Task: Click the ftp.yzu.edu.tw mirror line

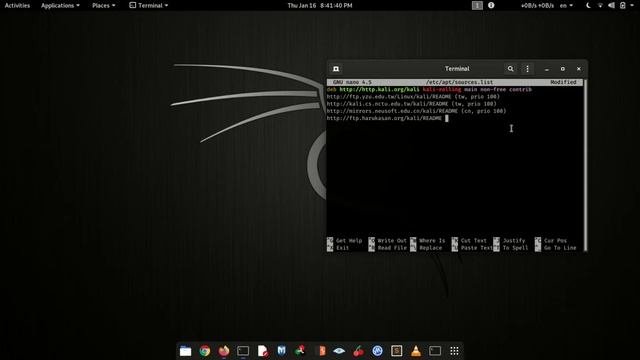Action: point(413,97)
